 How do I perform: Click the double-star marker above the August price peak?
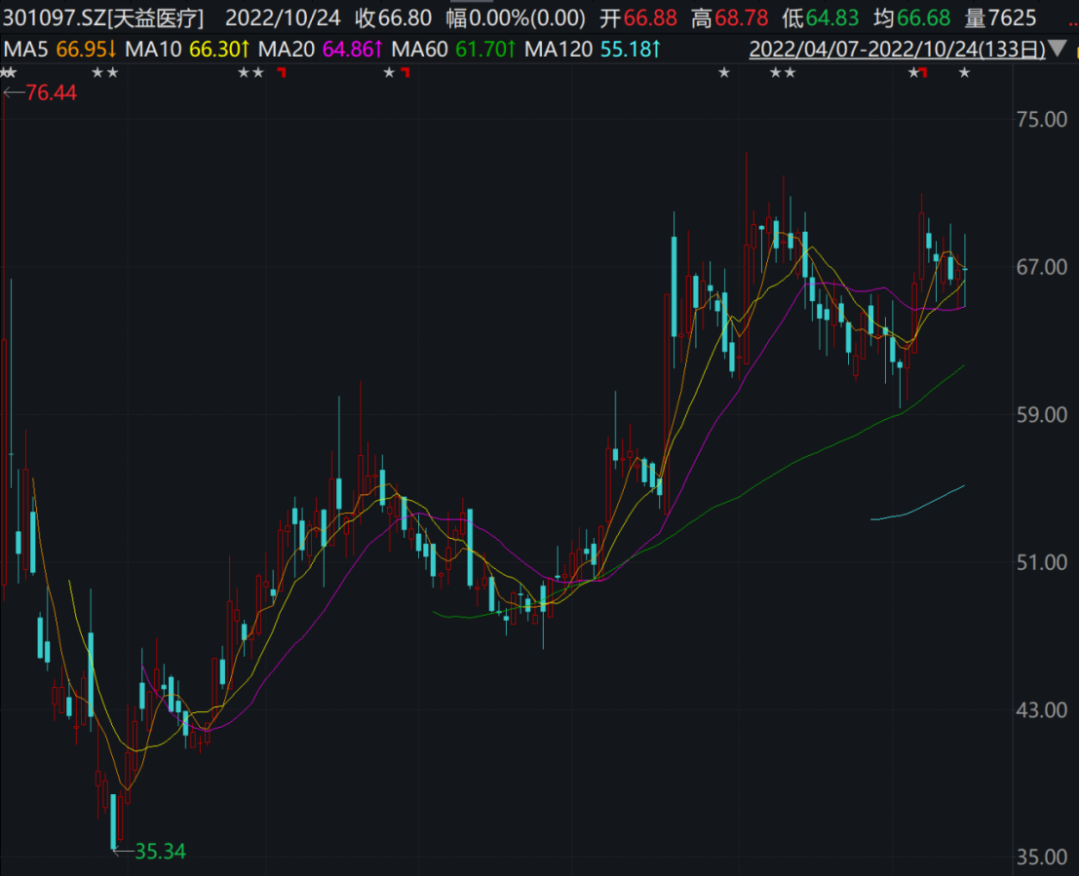coord(782,73)
